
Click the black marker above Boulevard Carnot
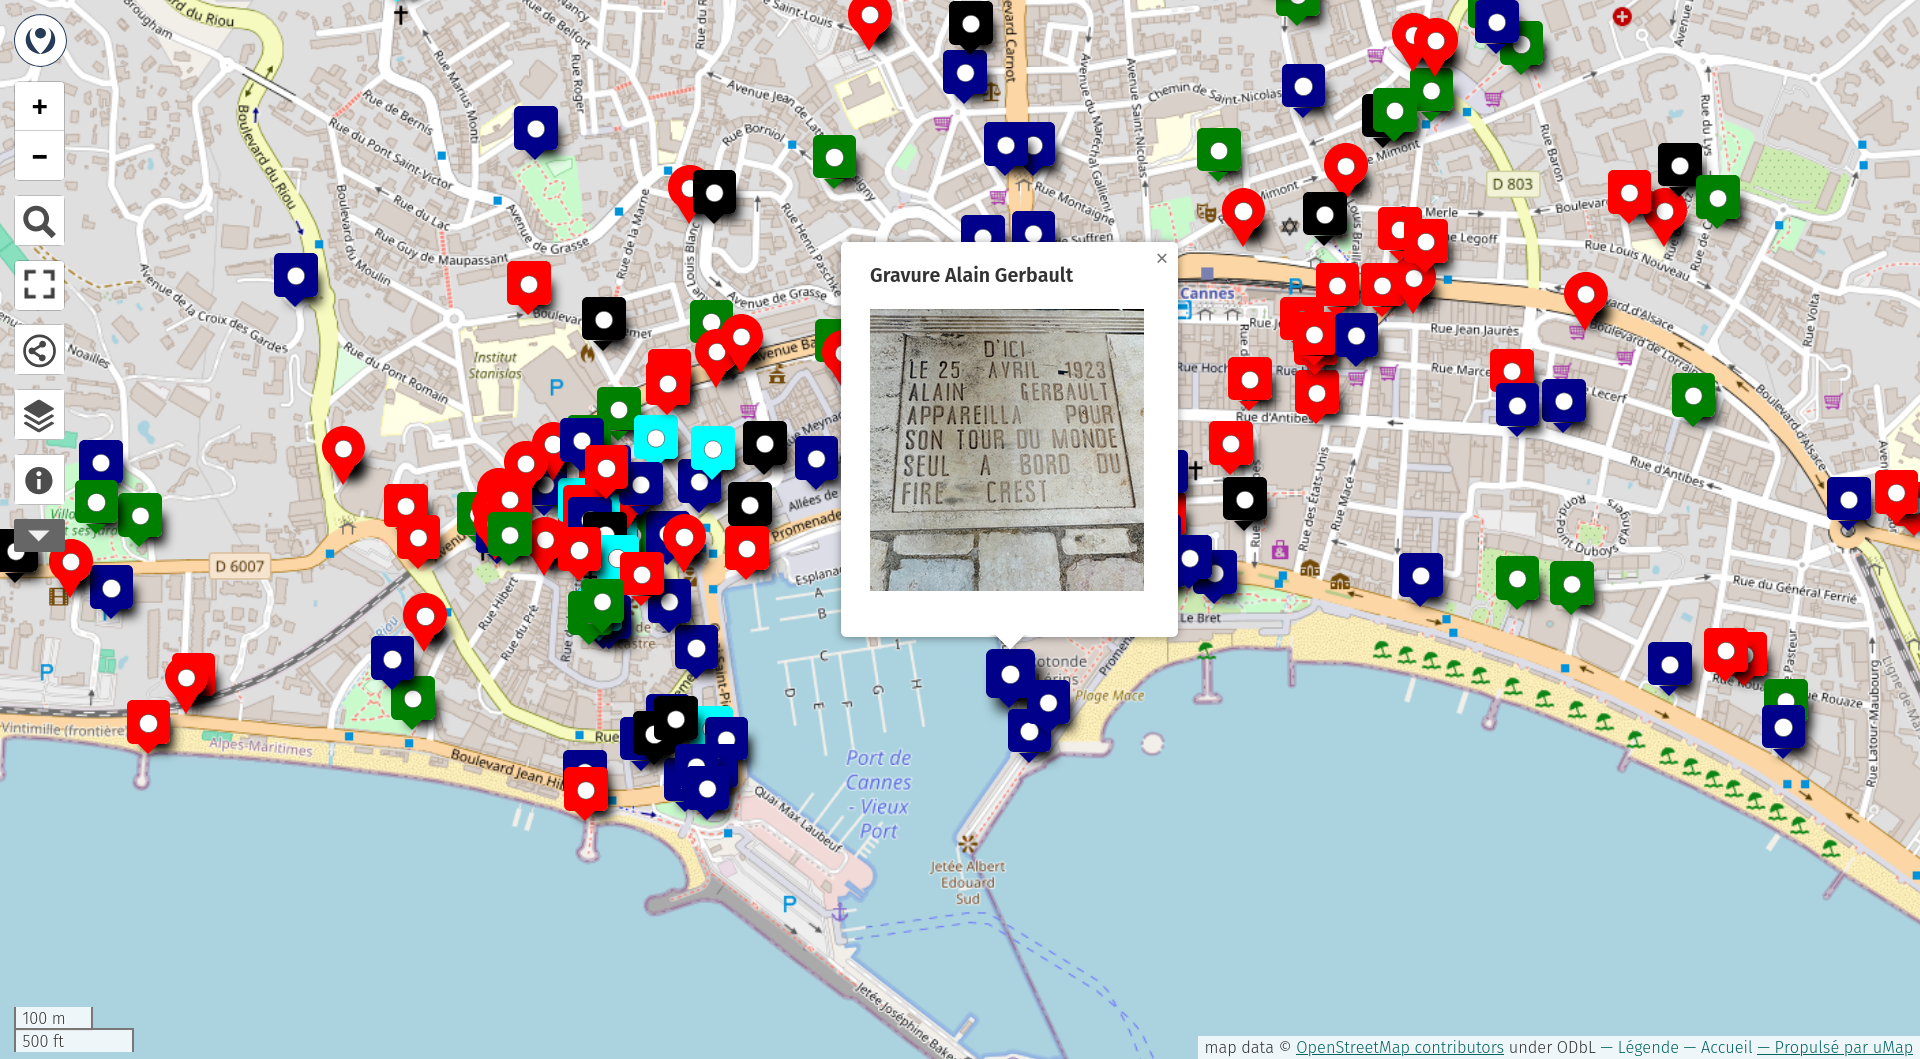pos(971,23)
